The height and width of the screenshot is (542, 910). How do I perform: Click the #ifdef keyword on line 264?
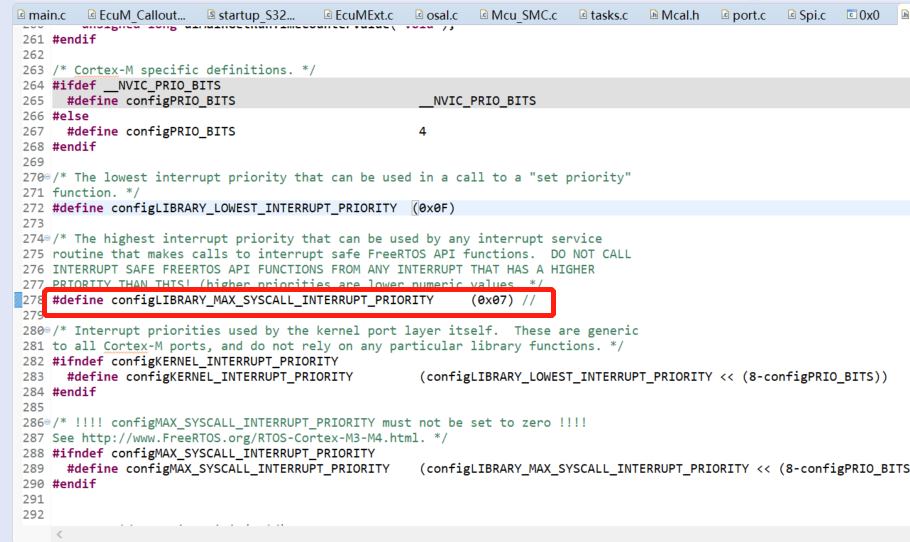coord(74,85)
